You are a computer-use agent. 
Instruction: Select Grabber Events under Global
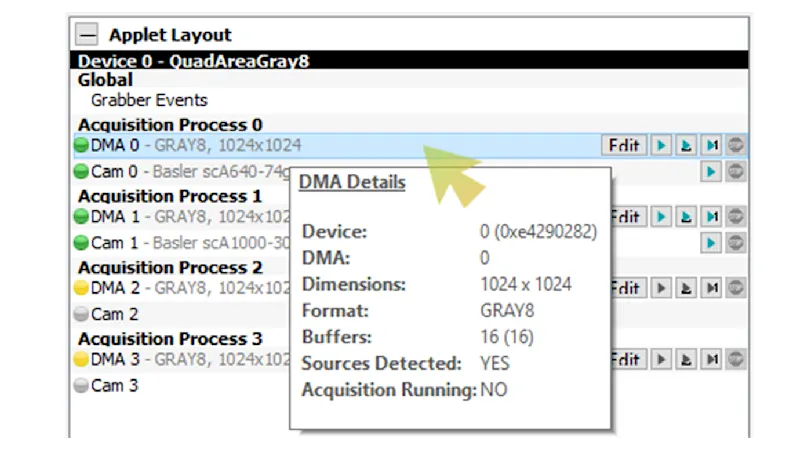[x=149, y=100]
